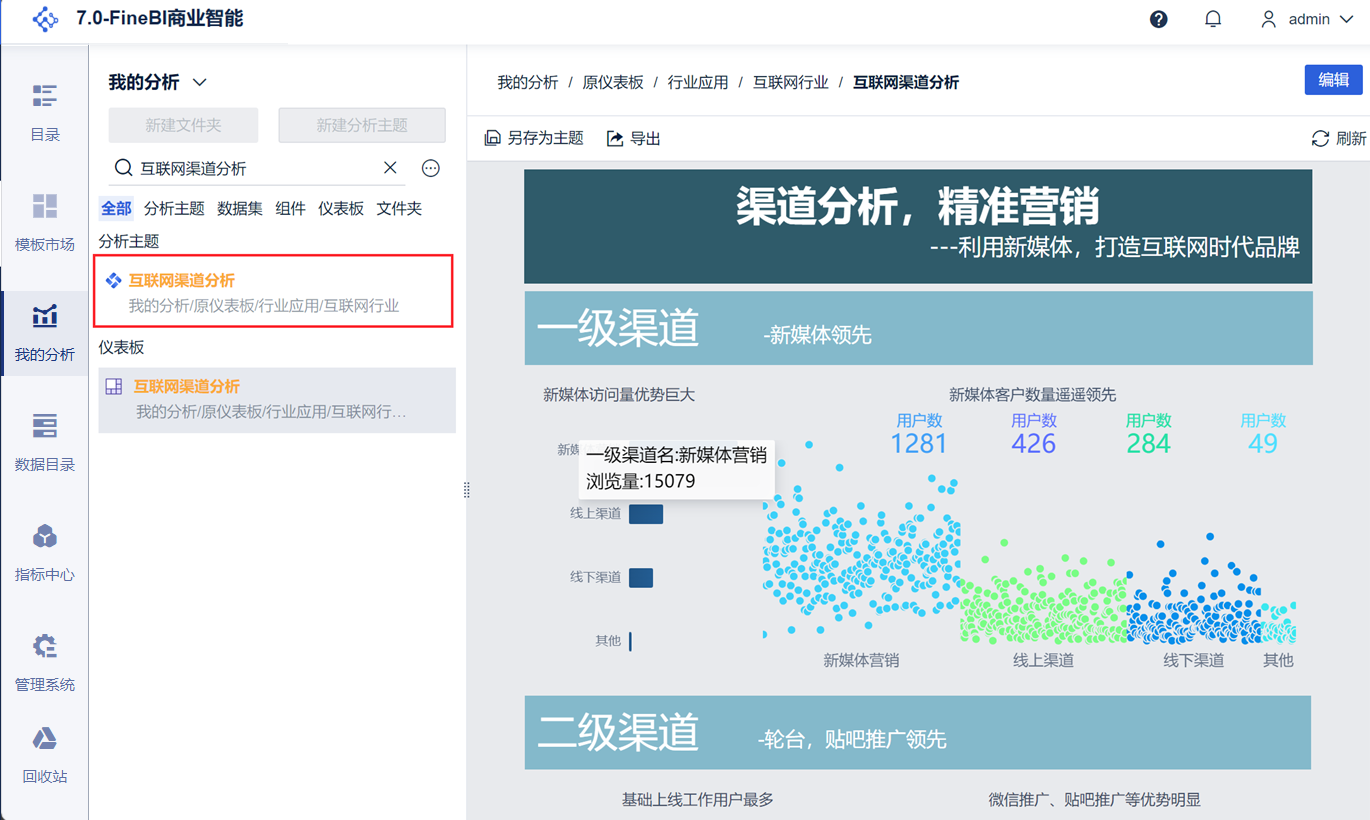Open the 互联网渠道分析 analysis theme result
This screenshot has width=1370, height=820.
click(x=274, y=291)
